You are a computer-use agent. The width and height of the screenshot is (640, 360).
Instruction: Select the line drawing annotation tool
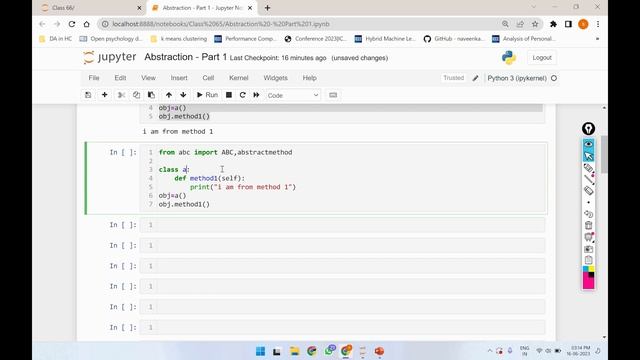click(x=588, y=179)
